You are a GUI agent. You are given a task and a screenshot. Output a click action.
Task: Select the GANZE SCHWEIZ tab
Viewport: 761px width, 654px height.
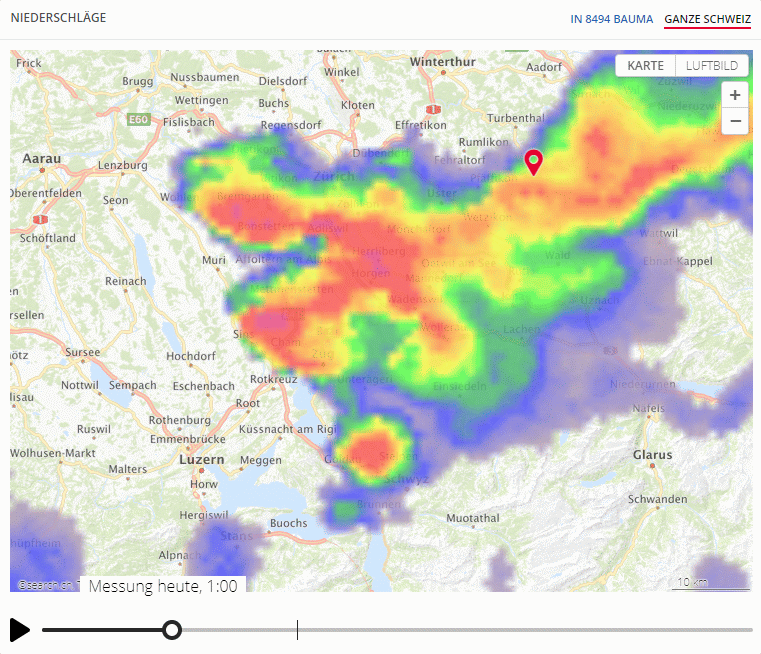707,19
